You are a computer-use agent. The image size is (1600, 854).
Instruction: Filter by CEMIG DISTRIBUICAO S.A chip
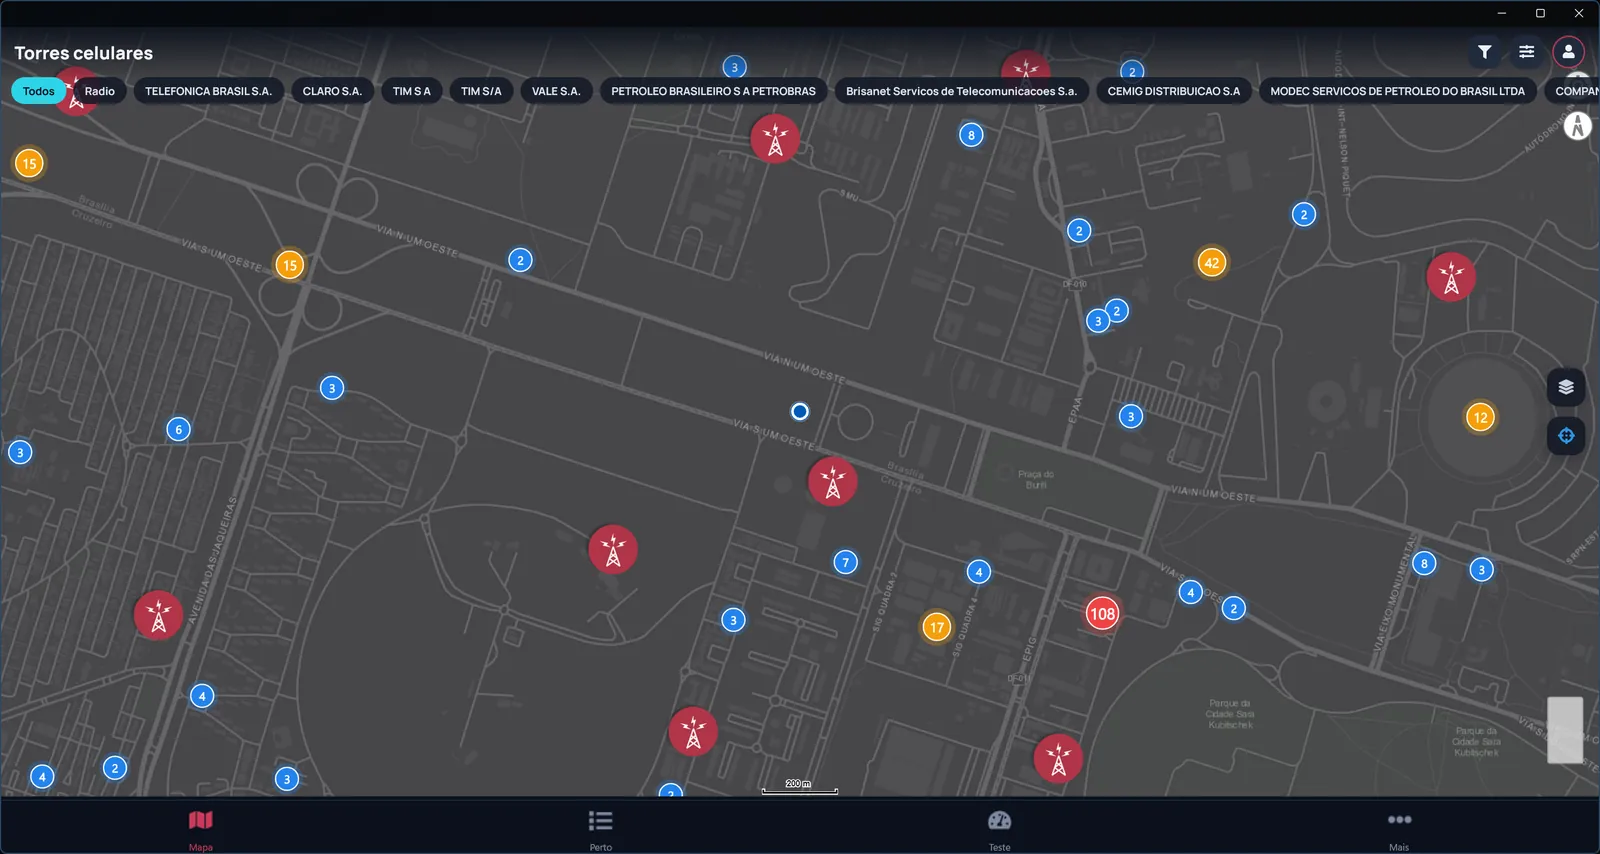tap(1173, 91)
